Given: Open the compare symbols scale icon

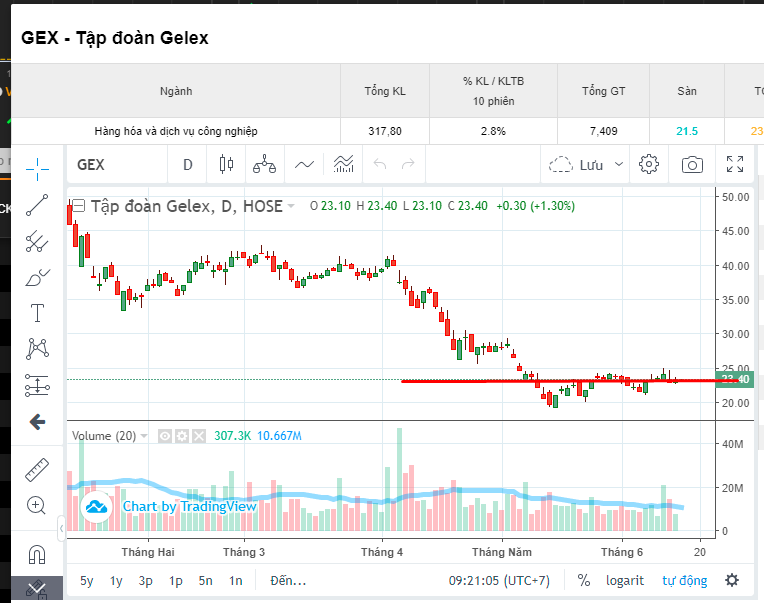Looking at the screenshot, I should pyautogui.click(x=265, y=165).
